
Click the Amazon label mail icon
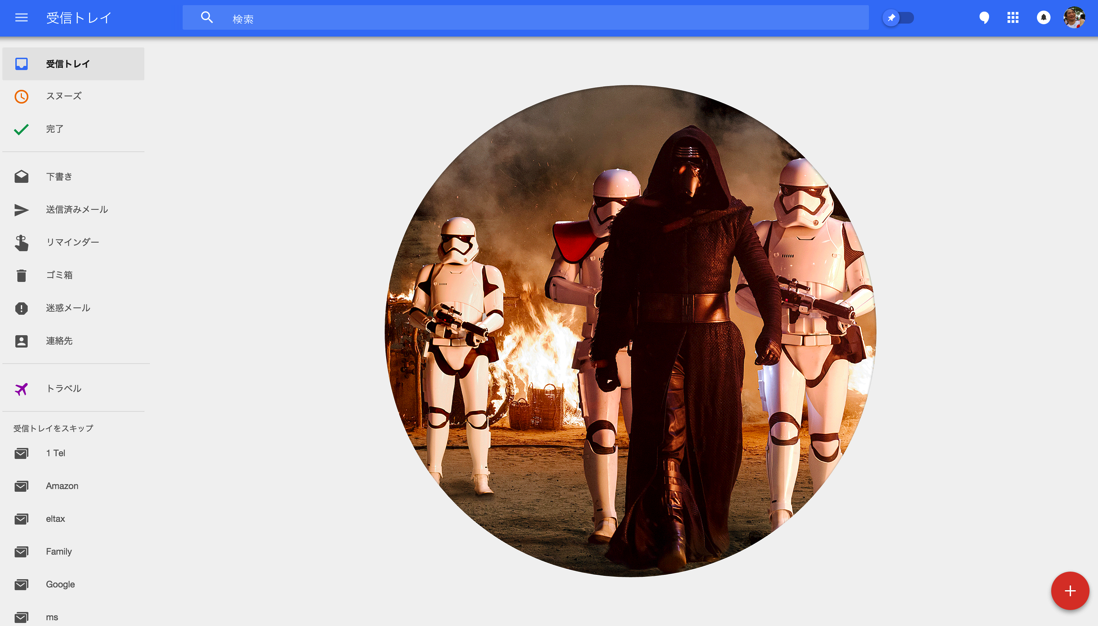(22, 486)
